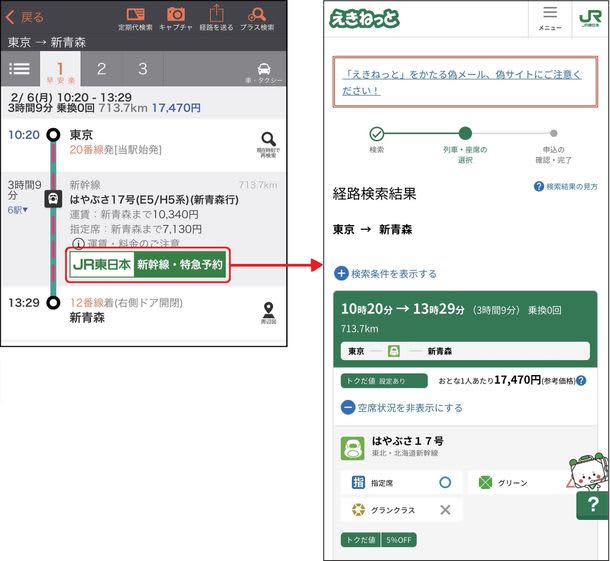610x561 pixels.
Task: Open the えきねっと メニュー hamburger
Action: pos(550,18)
